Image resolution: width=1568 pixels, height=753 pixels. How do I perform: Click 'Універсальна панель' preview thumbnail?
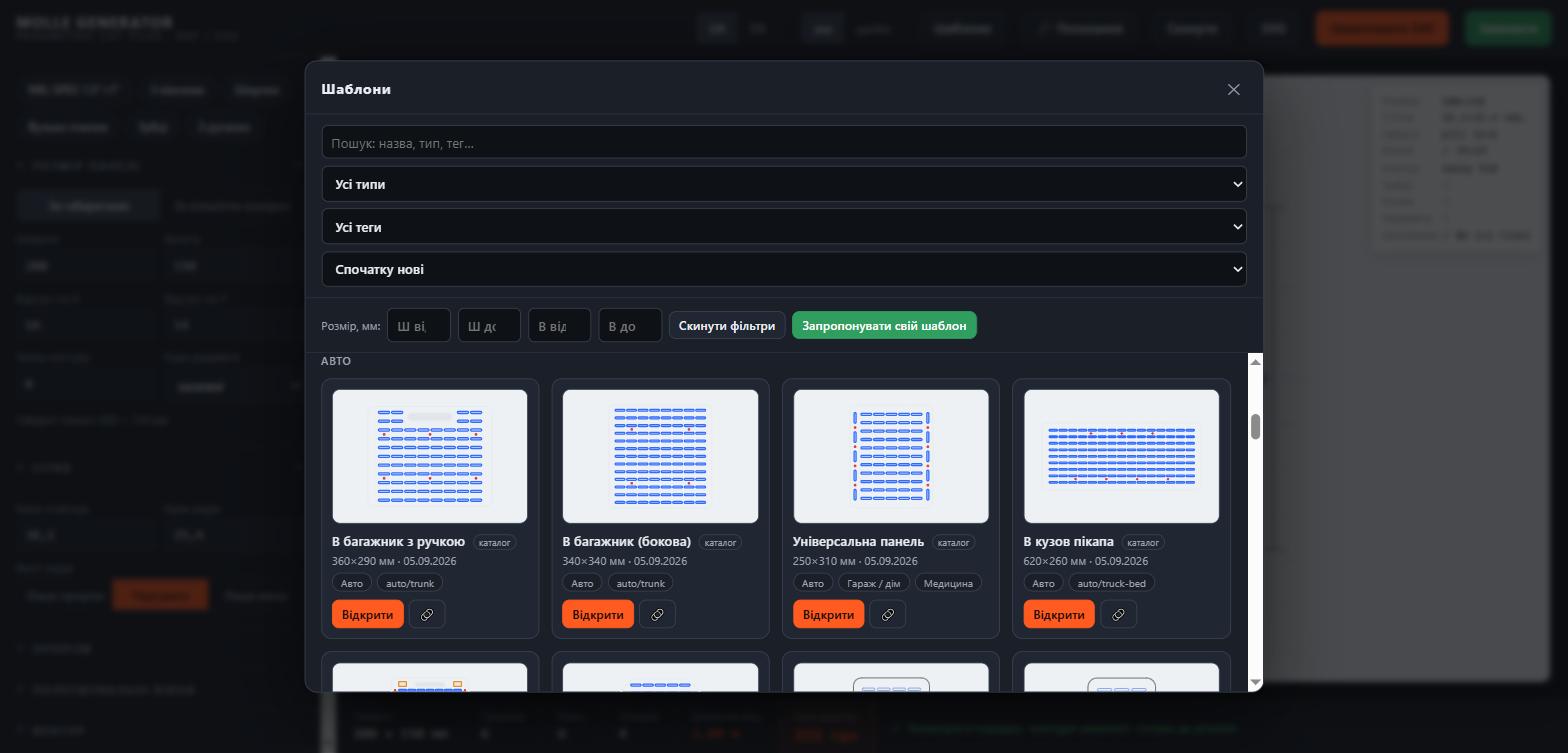pyautogui.click(x=891, y=456)
